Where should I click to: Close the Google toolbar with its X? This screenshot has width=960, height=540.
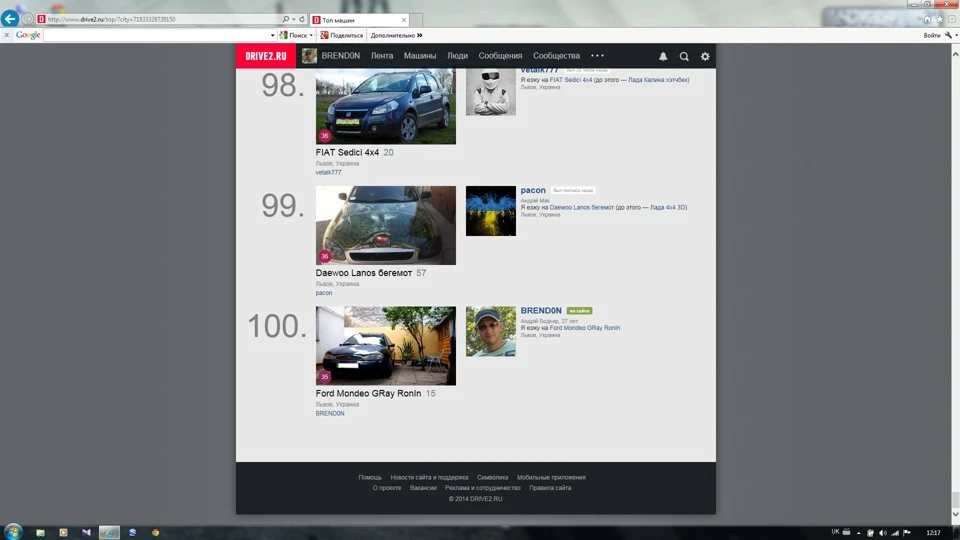(7, 35)
